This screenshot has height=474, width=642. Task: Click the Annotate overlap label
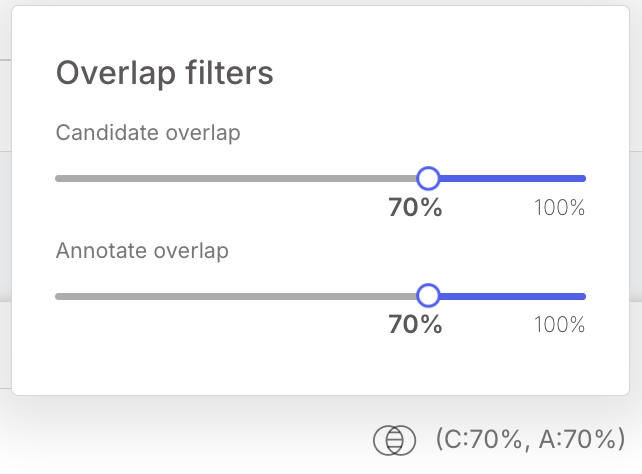[142, 250]
